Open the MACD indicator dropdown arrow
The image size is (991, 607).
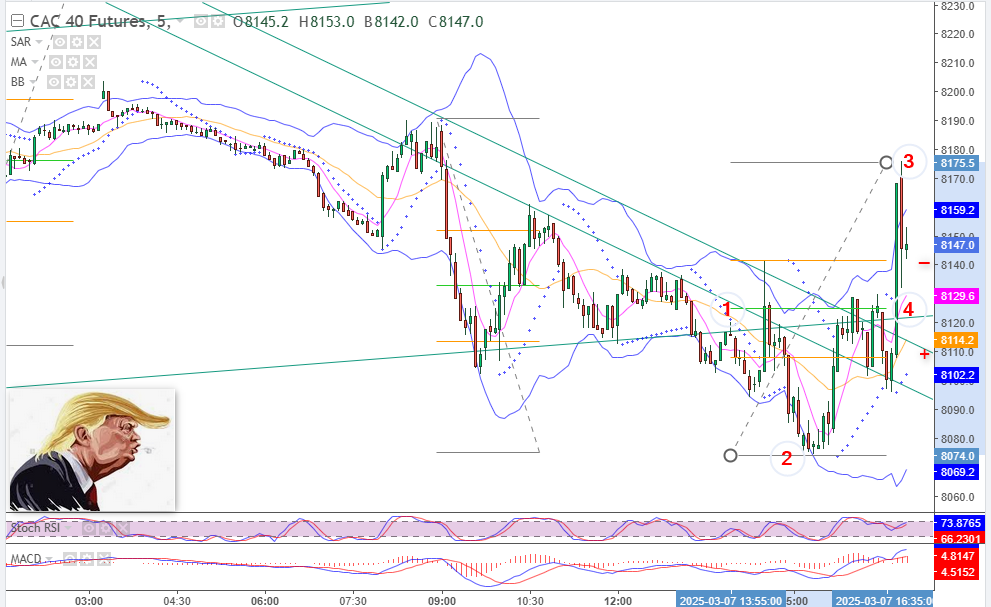49,560
